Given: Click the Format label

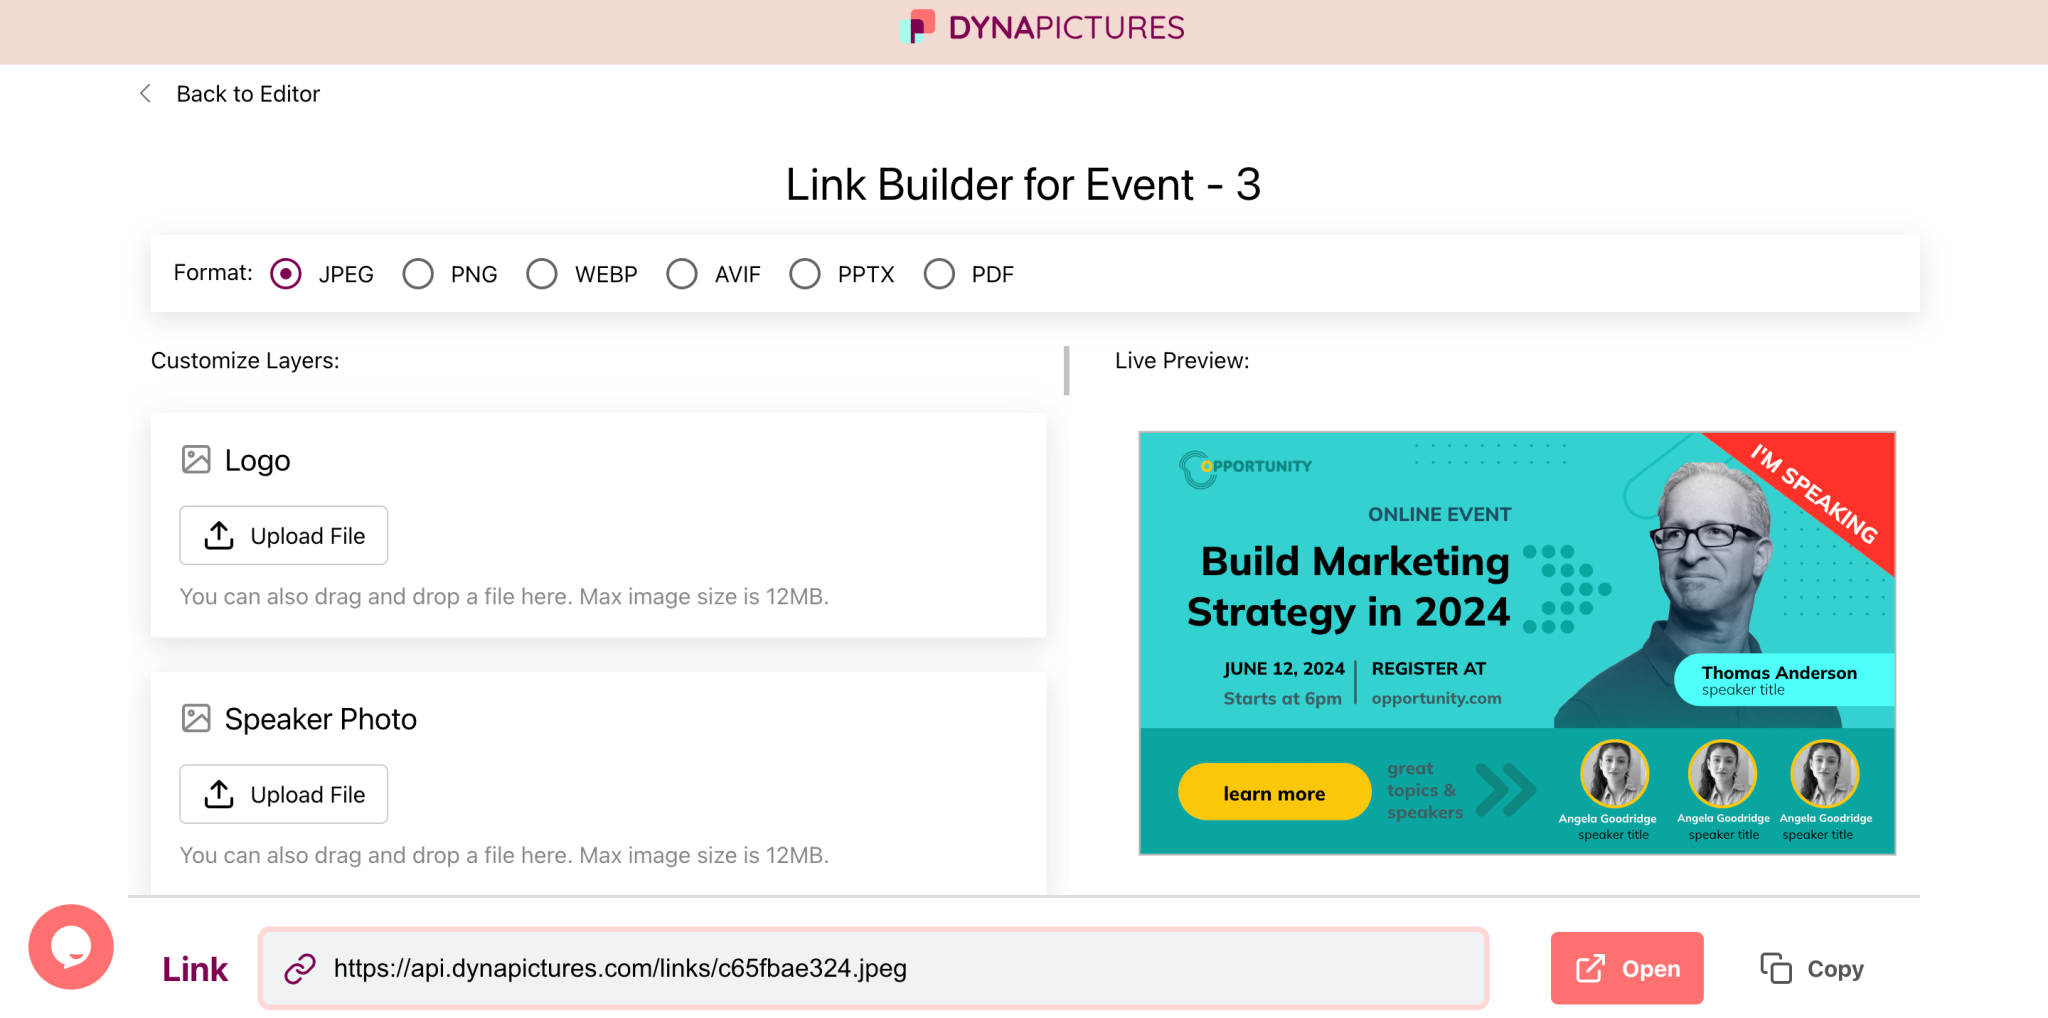Looking at the screenshot, I should pyautogui.click(x=213, y=273).
